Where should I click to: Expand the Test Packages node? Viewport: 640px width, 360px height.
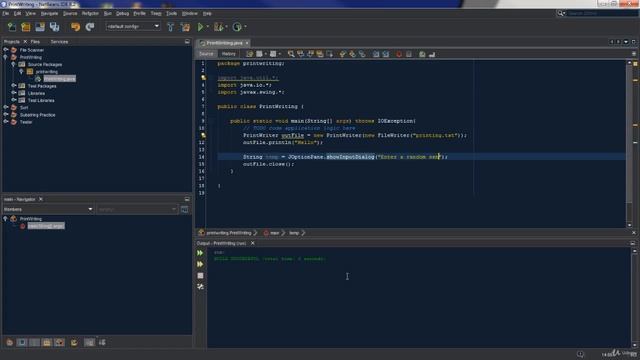click(x=13, y=86)
